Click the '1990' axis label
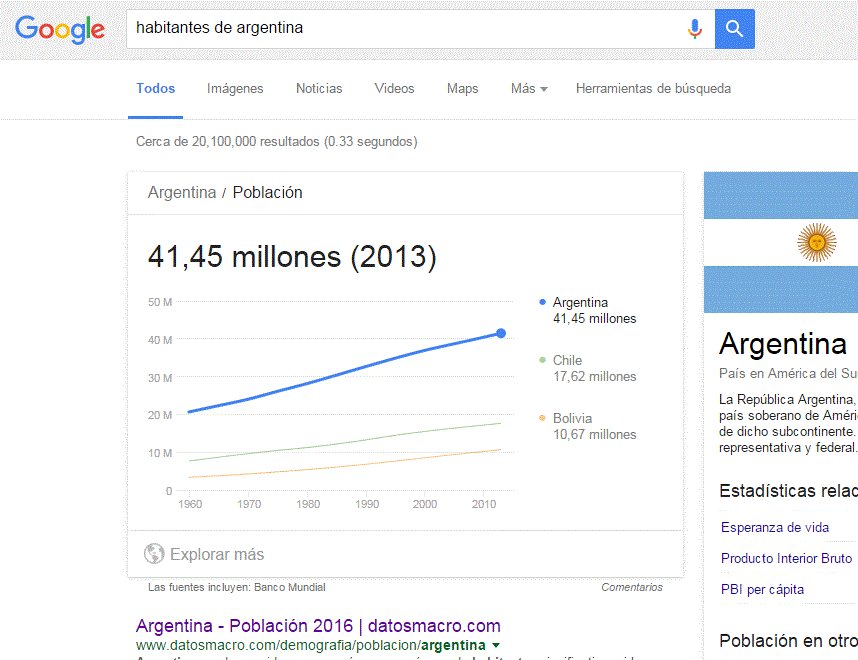 coord(367,504)
